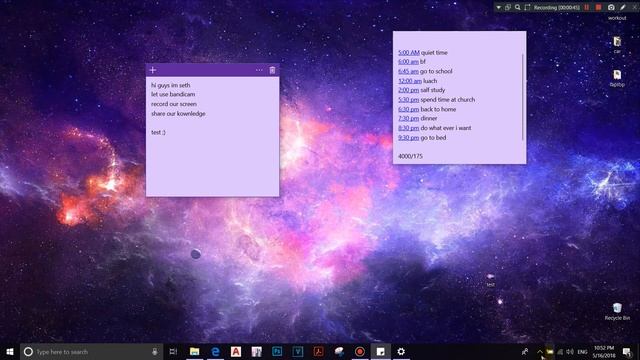Click the 'test :)' line in the note

[158, 133]
